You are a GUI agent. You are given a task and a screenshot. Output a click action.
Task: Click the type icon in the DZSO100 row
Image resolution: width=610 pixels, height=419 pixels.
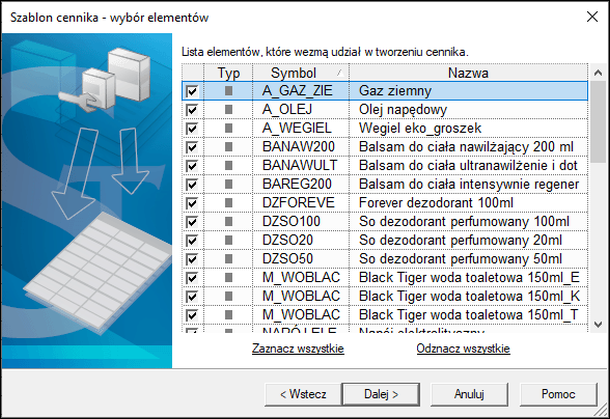(x=229, y=222)
